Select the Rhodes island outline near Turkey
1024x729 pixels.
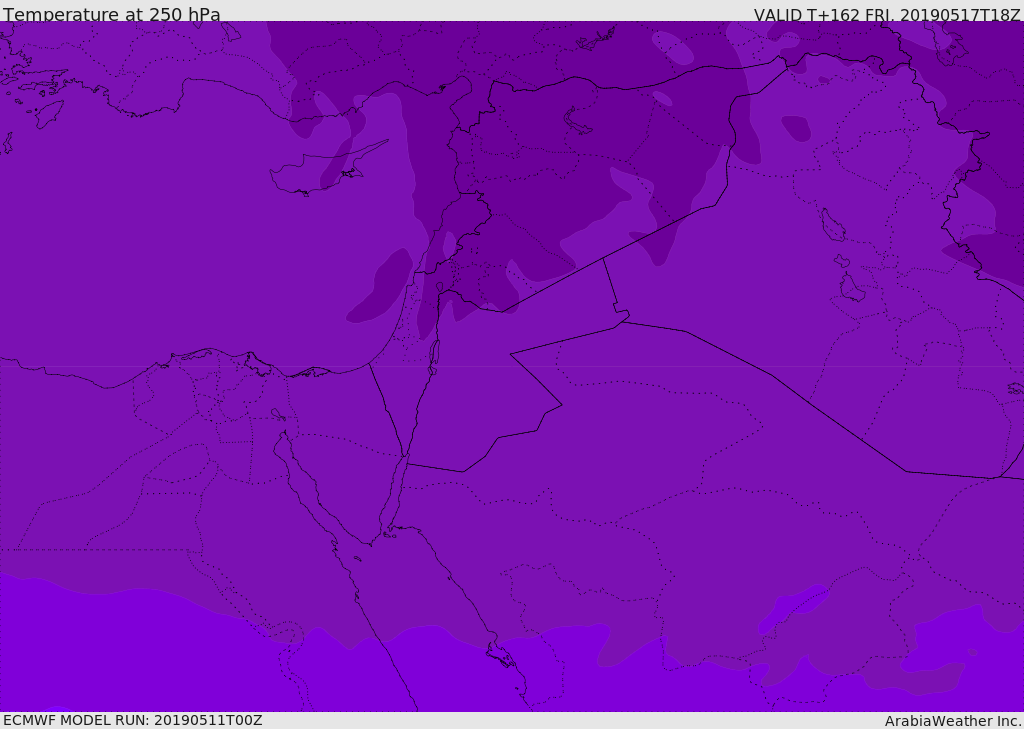point(49,112)
